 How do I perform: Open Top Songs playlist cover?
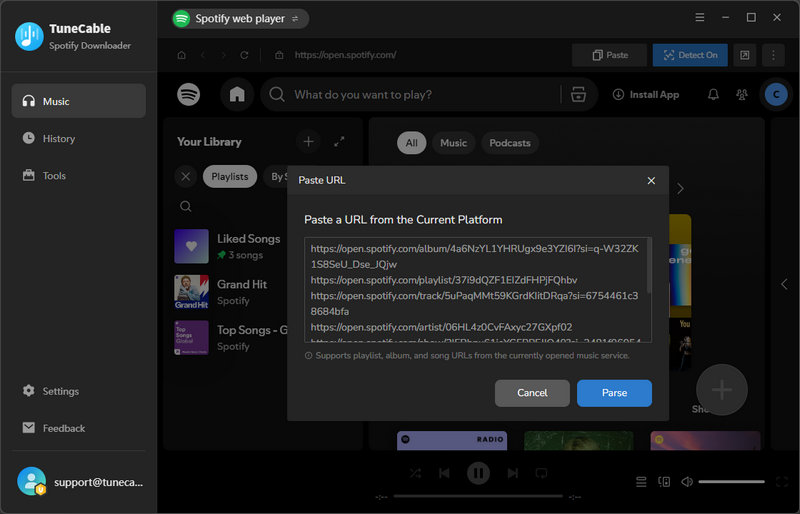[x=191, y=337]
